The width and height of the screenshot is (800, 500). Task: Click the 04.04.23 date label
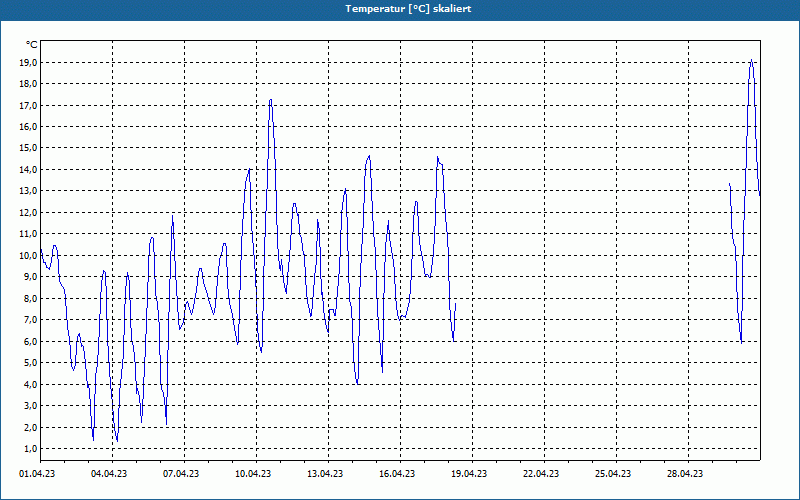(x=109, y=474)
